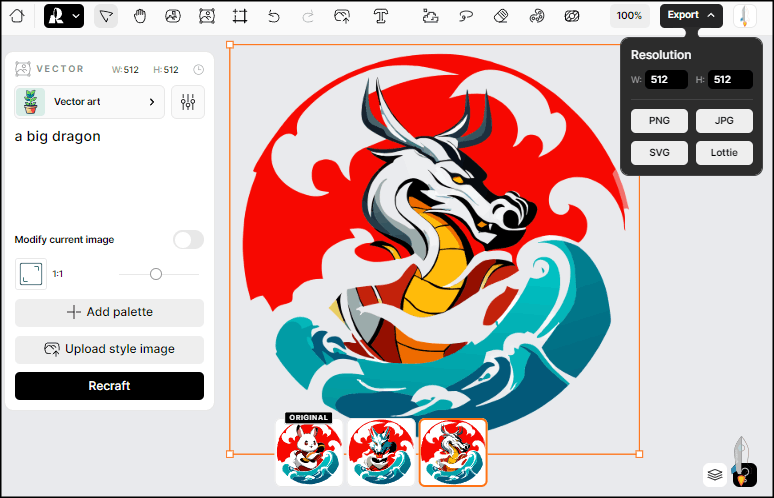This screenshot has width=774, height=498.
Task: Go to the home screen icon
Action: [17, 16]
